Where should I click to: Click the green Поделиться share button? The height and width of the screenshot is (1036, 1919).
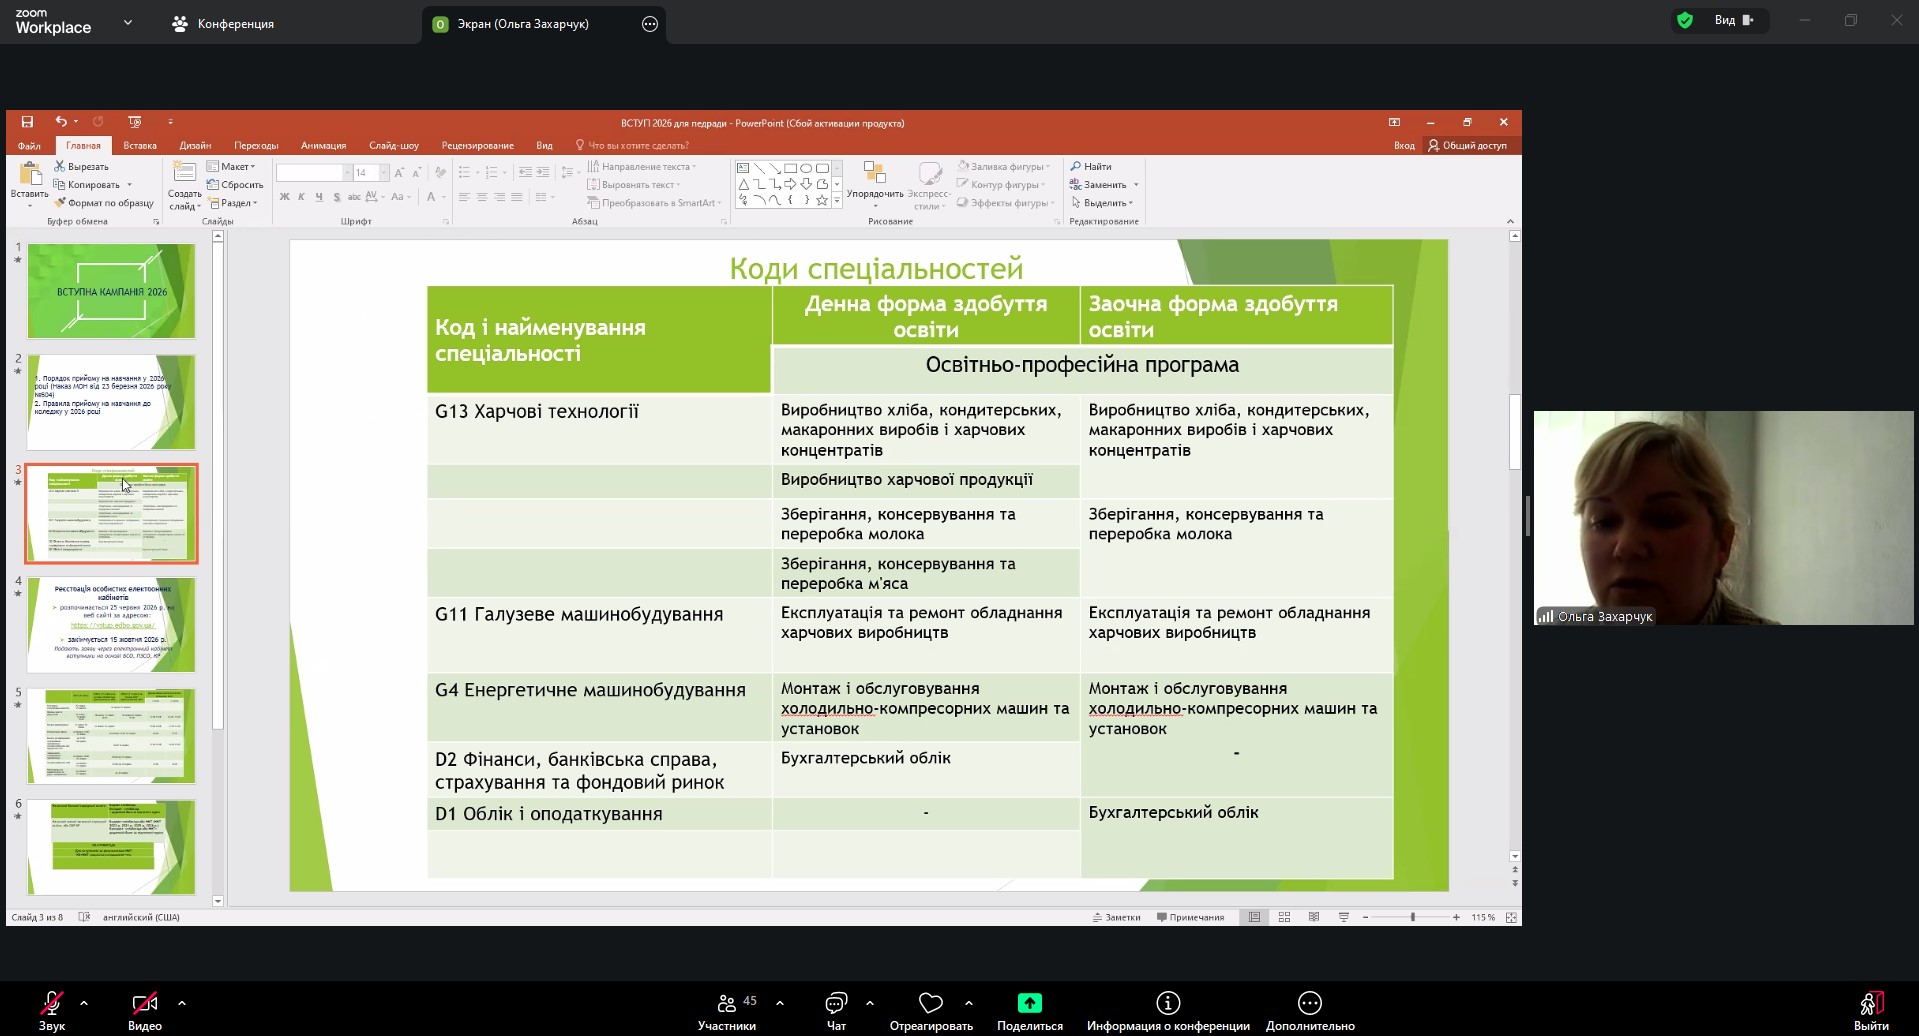1029,1003
